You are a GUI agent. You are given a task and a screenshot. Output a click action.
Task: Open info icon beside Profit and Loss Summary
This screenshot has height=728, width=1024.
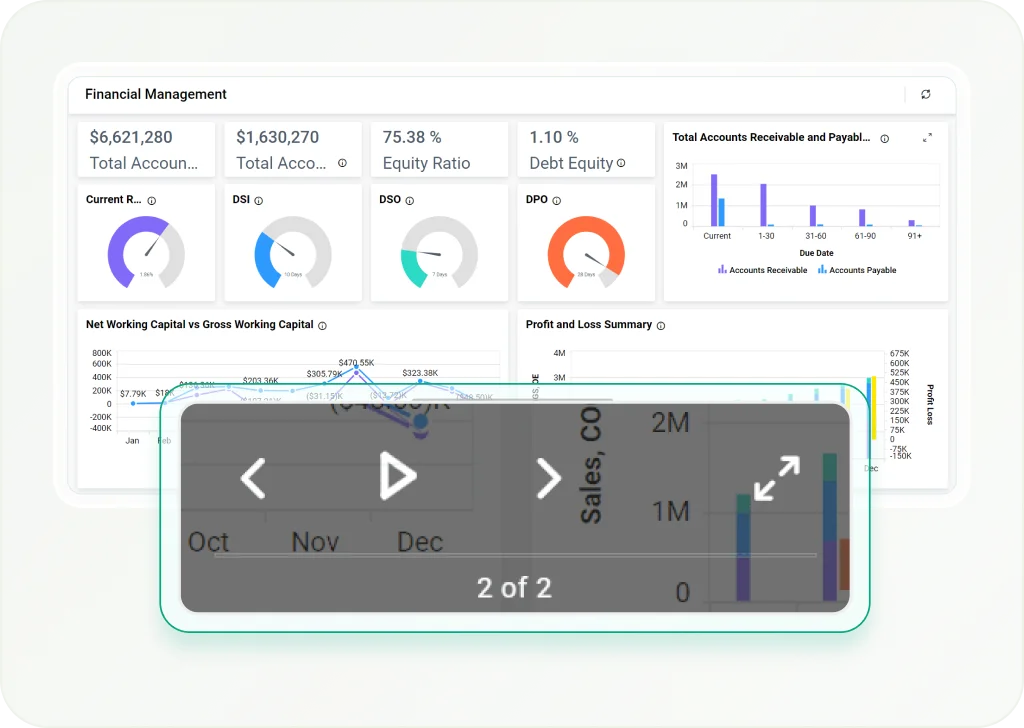click(661, 326)
